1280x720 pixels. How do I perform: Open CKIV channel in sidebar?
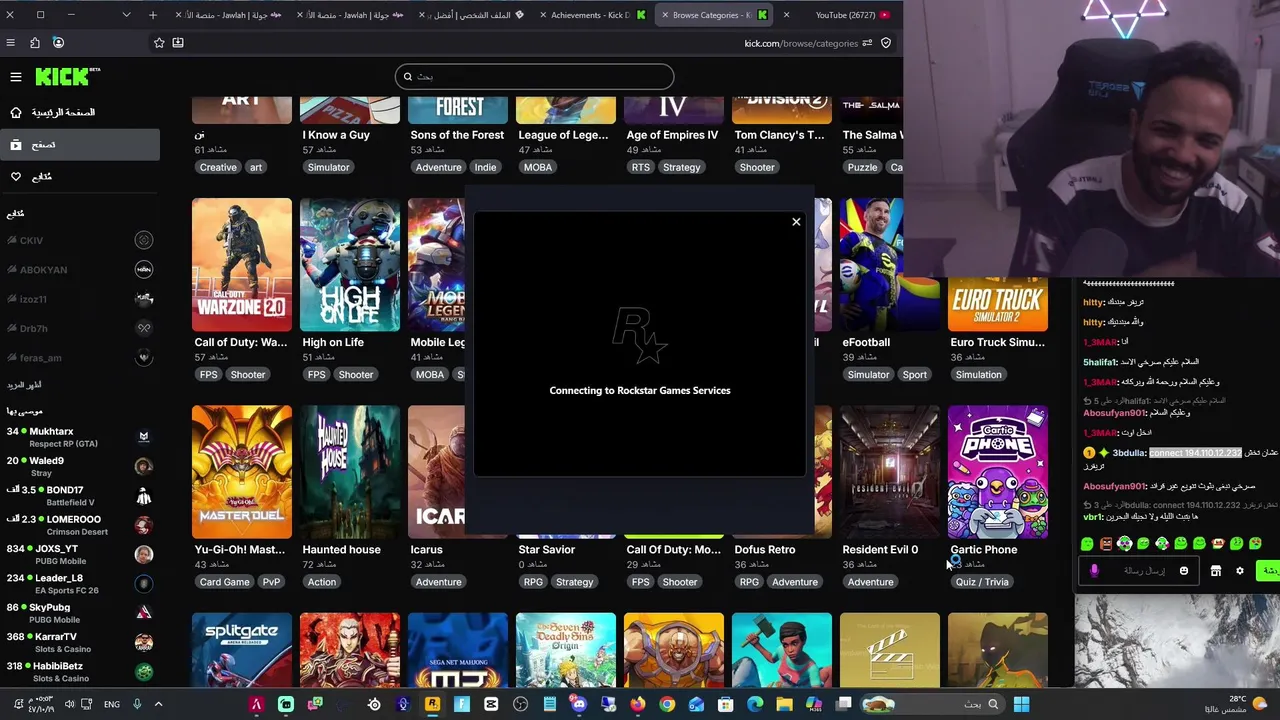click(80, 240)
